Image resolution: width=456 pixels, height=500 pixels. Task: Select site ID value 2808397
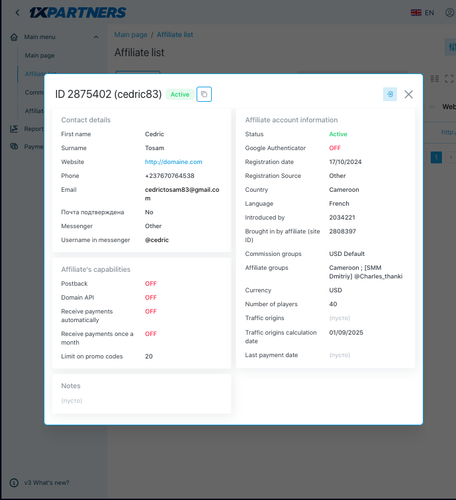(x=342, y=231)
